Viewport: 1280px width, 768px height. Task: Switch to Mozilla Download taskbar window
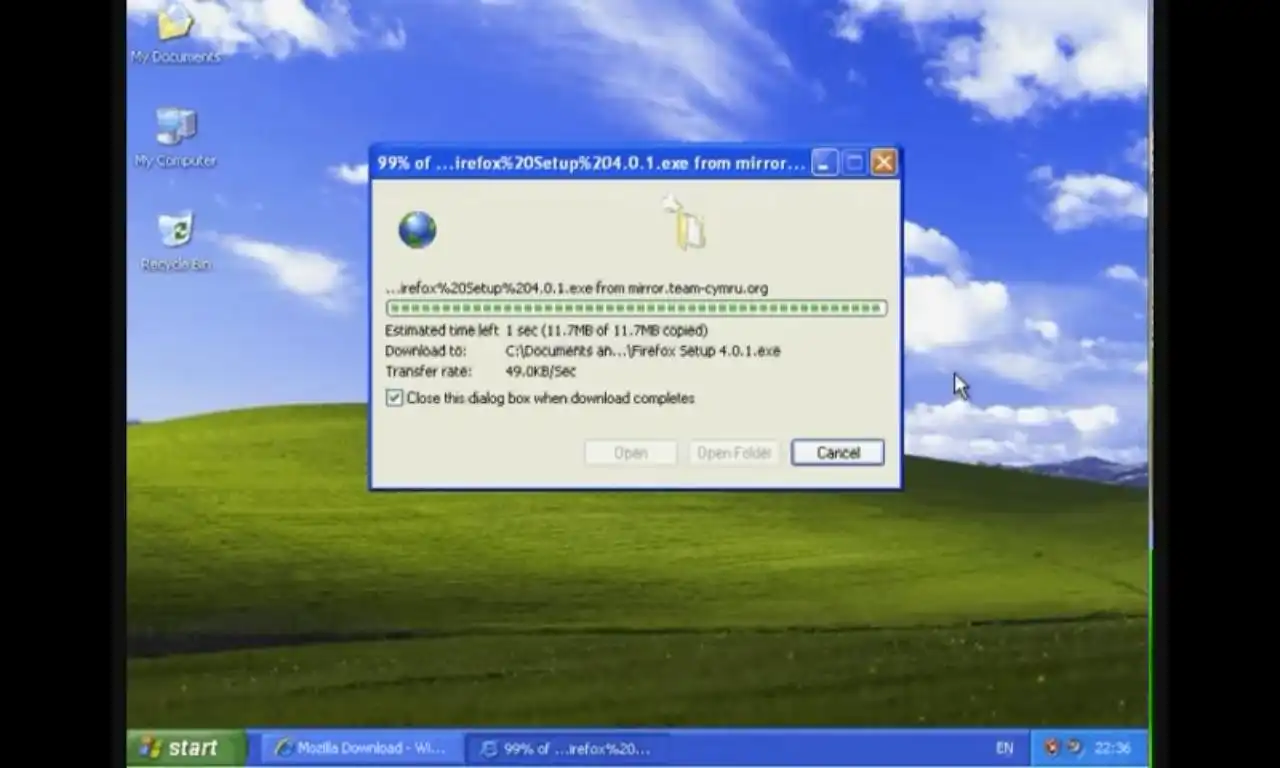click(361, 747)
